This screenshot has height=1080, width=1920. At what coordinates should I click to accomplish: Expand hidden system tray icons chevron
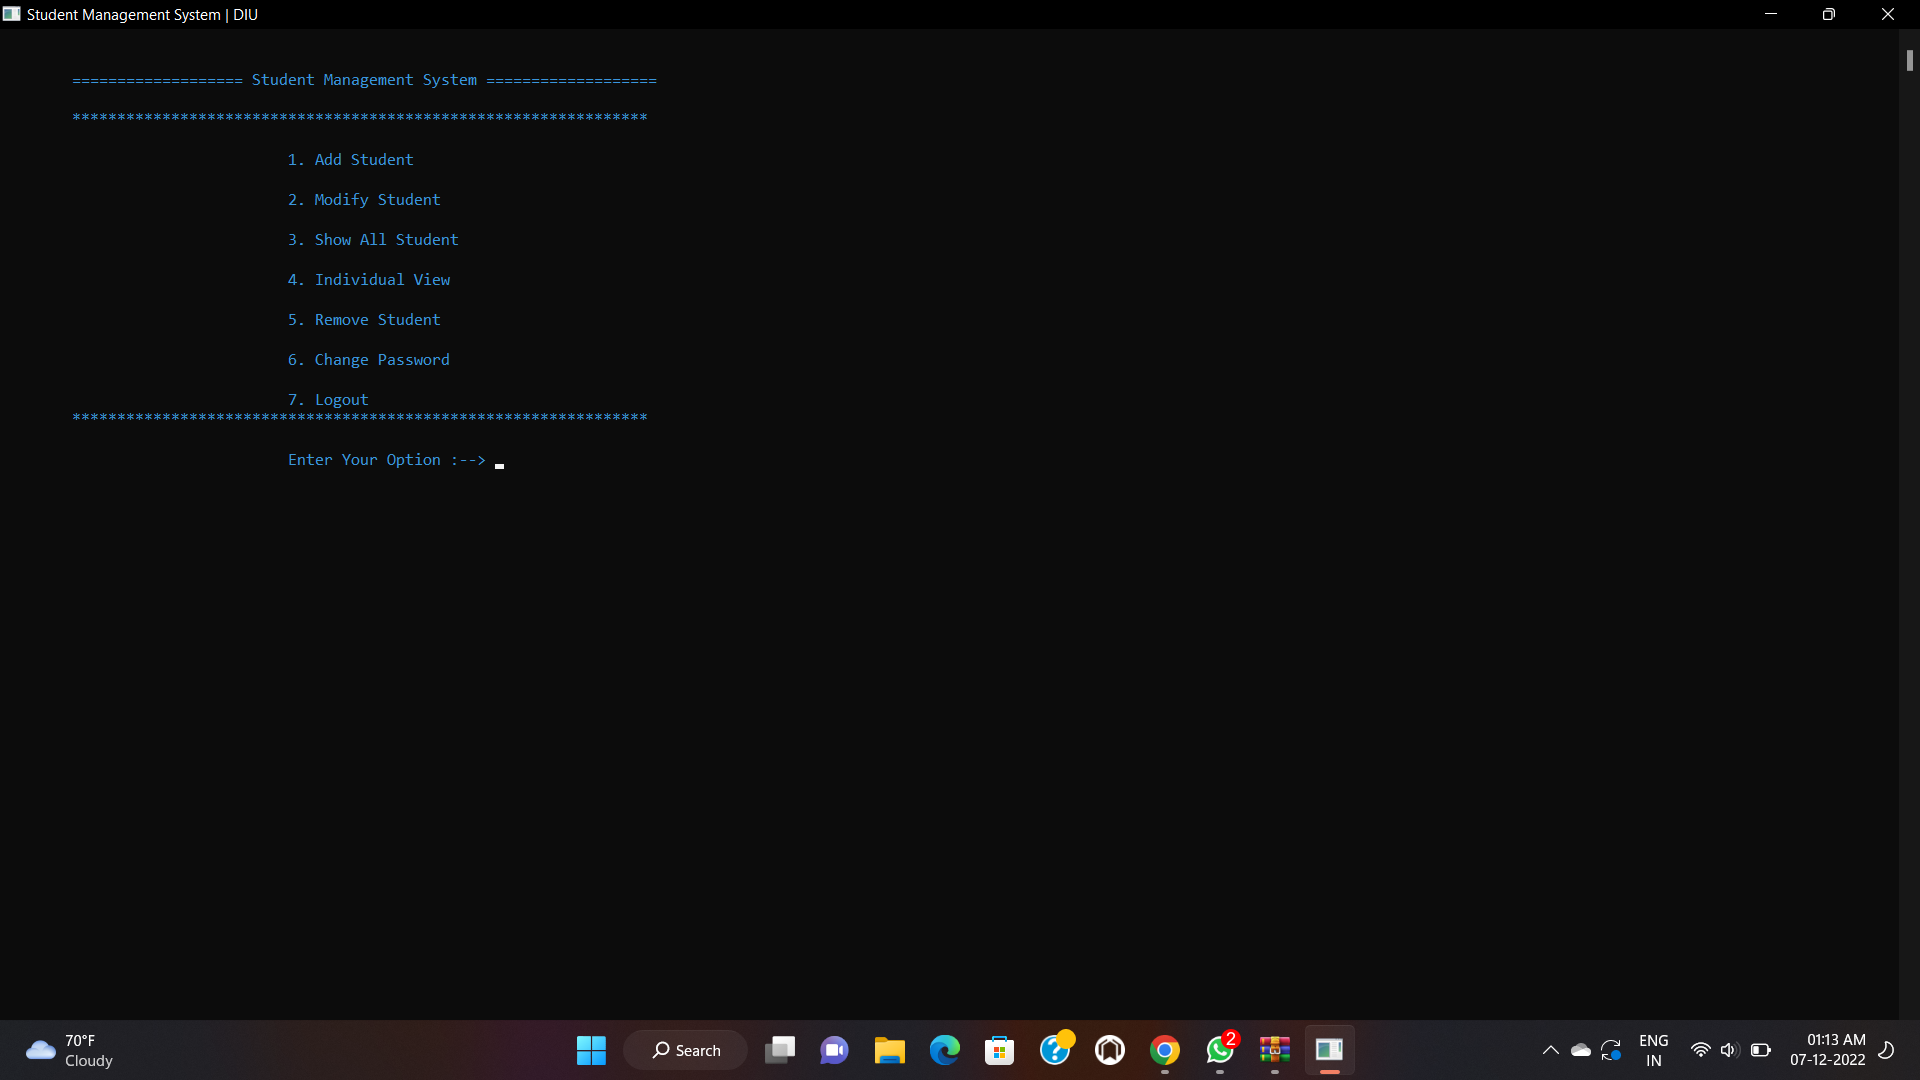pyautogui.click(x=1550, y=1050)
